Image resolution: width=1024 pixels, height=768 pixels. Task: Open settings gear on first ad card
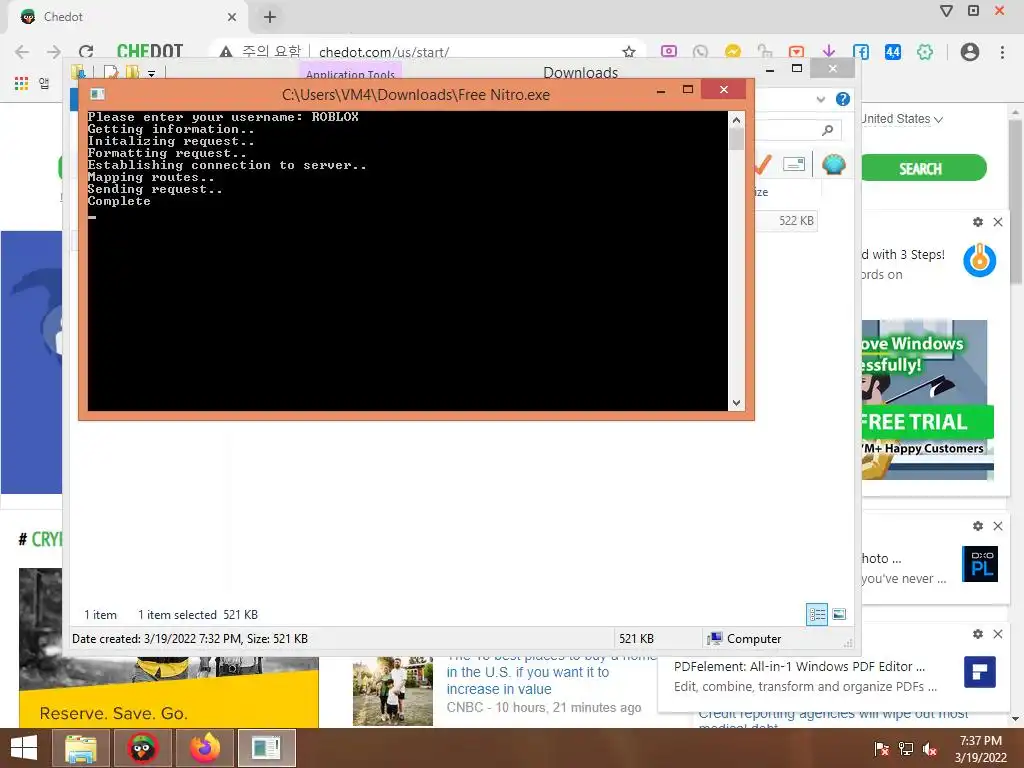[978, 222]
